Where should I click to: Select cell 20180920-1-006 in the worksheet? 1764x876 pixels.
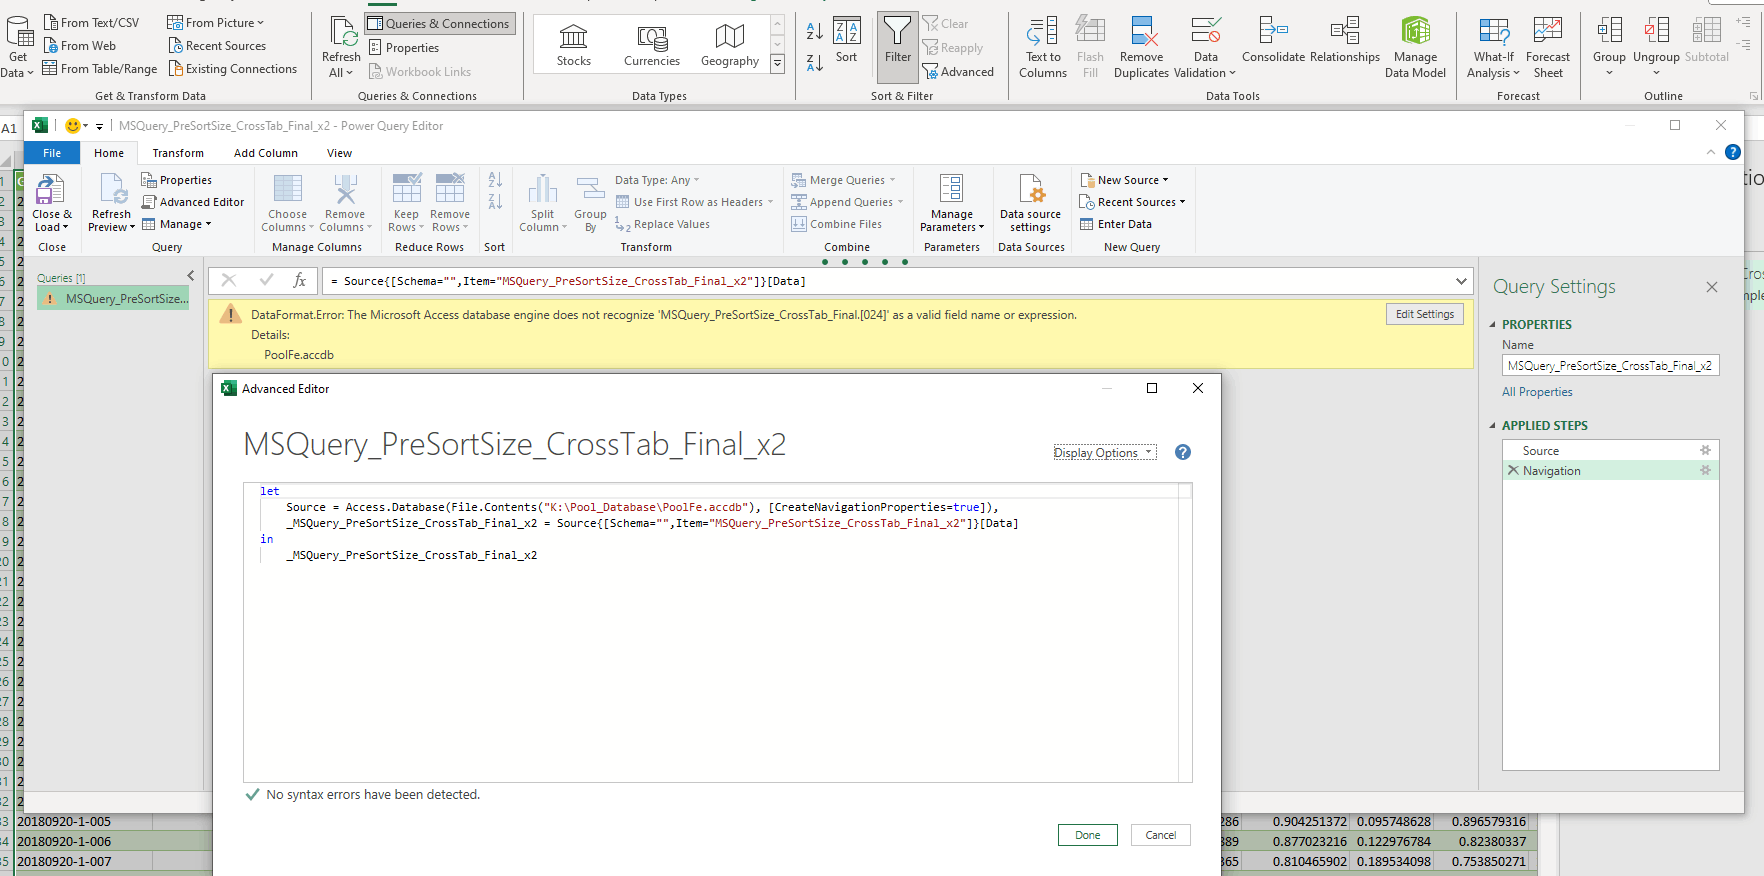coord(84,841)
